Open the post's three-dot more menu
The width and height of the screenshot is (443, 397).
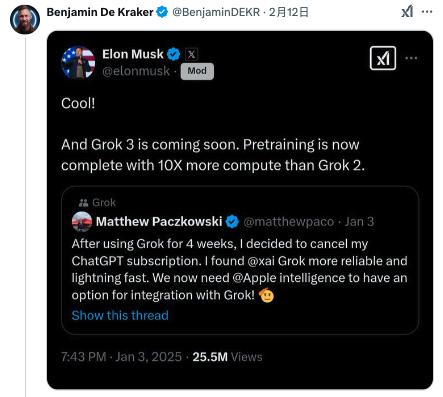(x=427, y=12)
